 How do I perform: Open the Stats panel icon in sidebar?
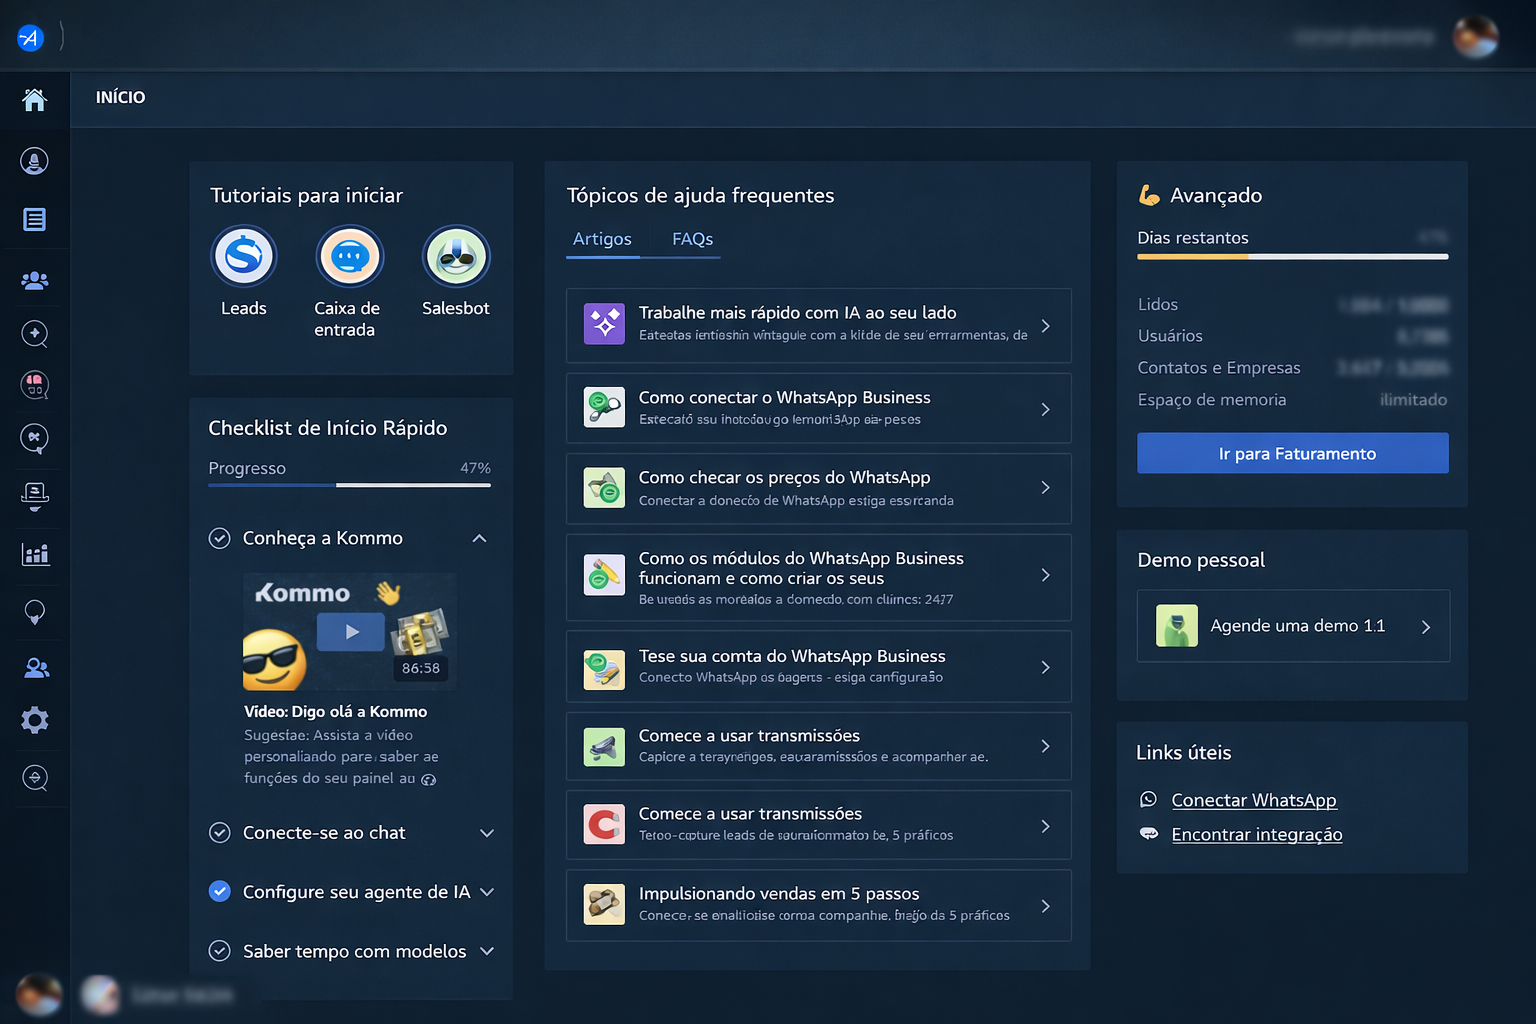35,554
